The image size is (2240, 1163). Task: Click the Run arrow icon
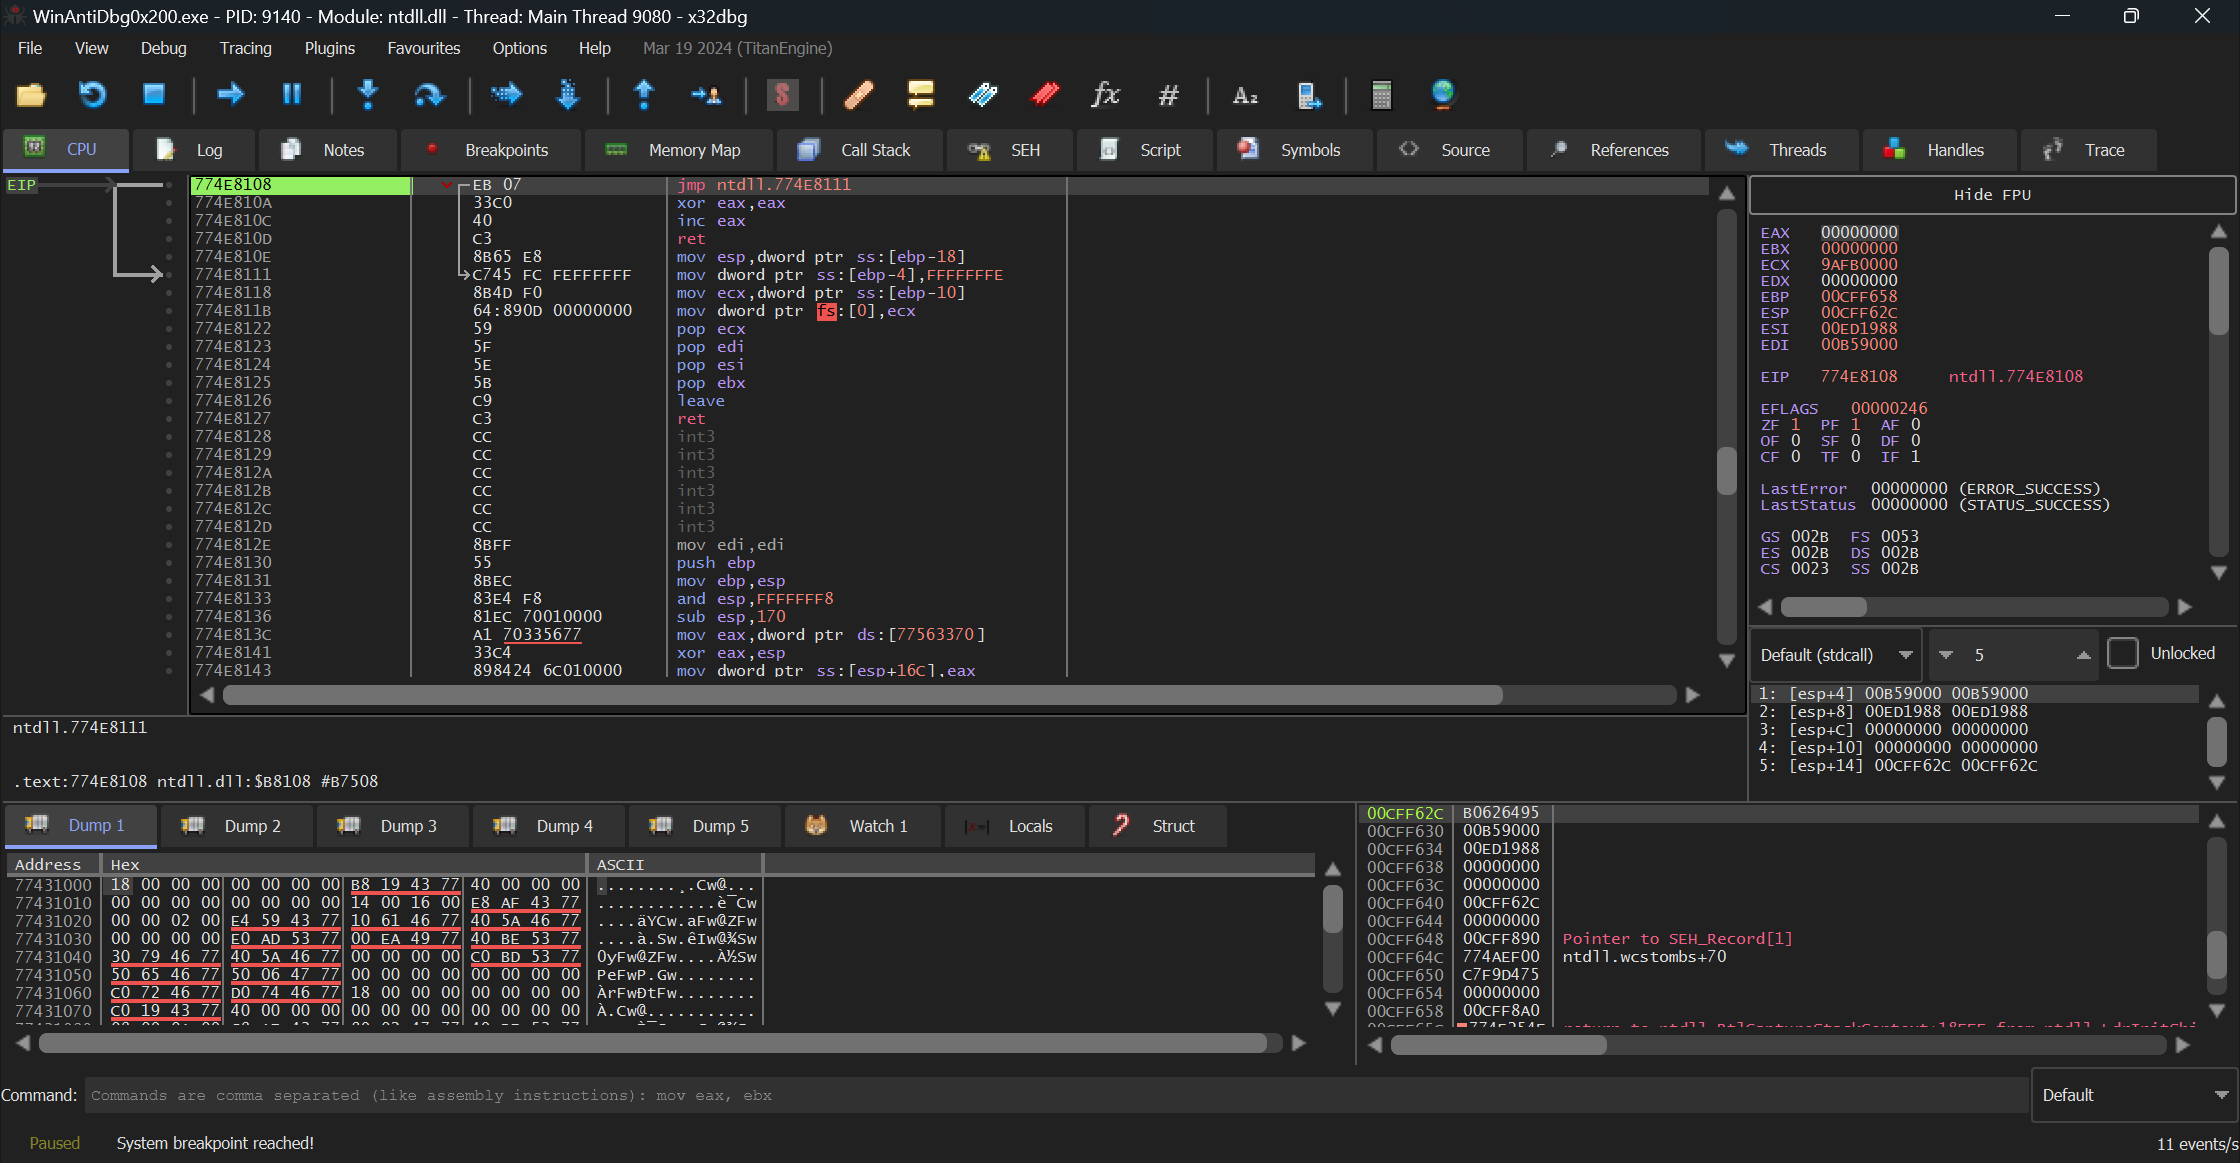coord(231,95)
